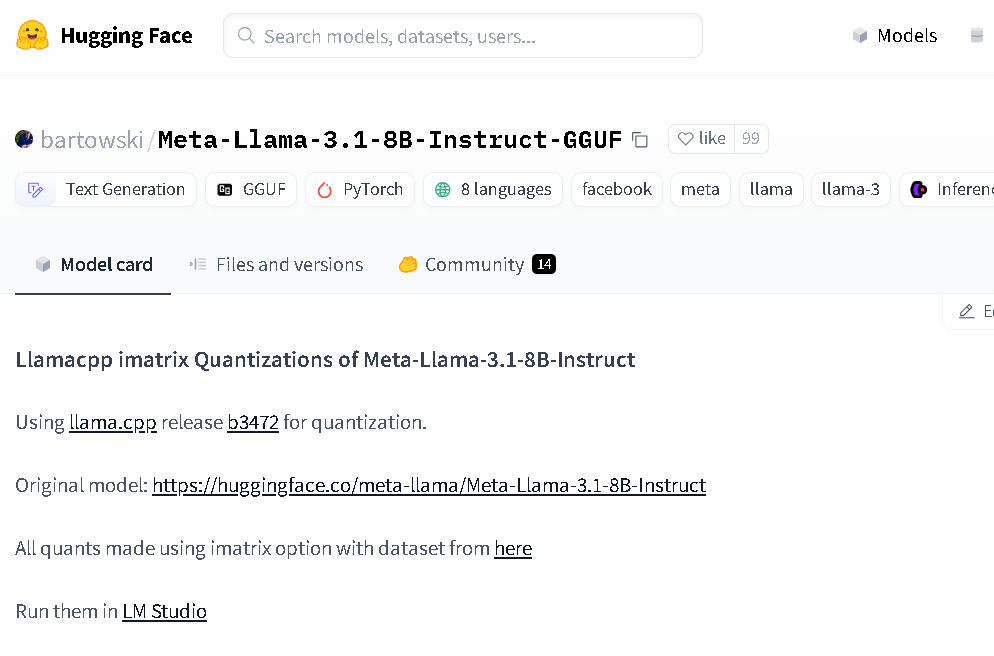Screen dimensions: 994x656
Task: Open the Community tab
Action: coord(476,265)
